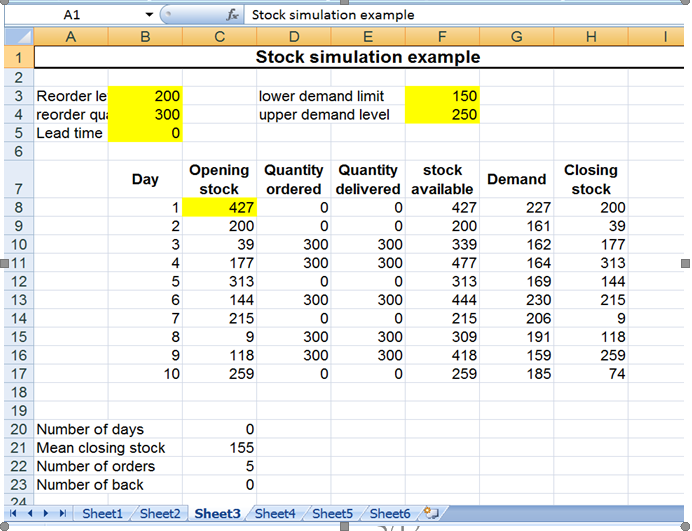Select row 8 header
692x531 pixels.
tap(16, 208)
